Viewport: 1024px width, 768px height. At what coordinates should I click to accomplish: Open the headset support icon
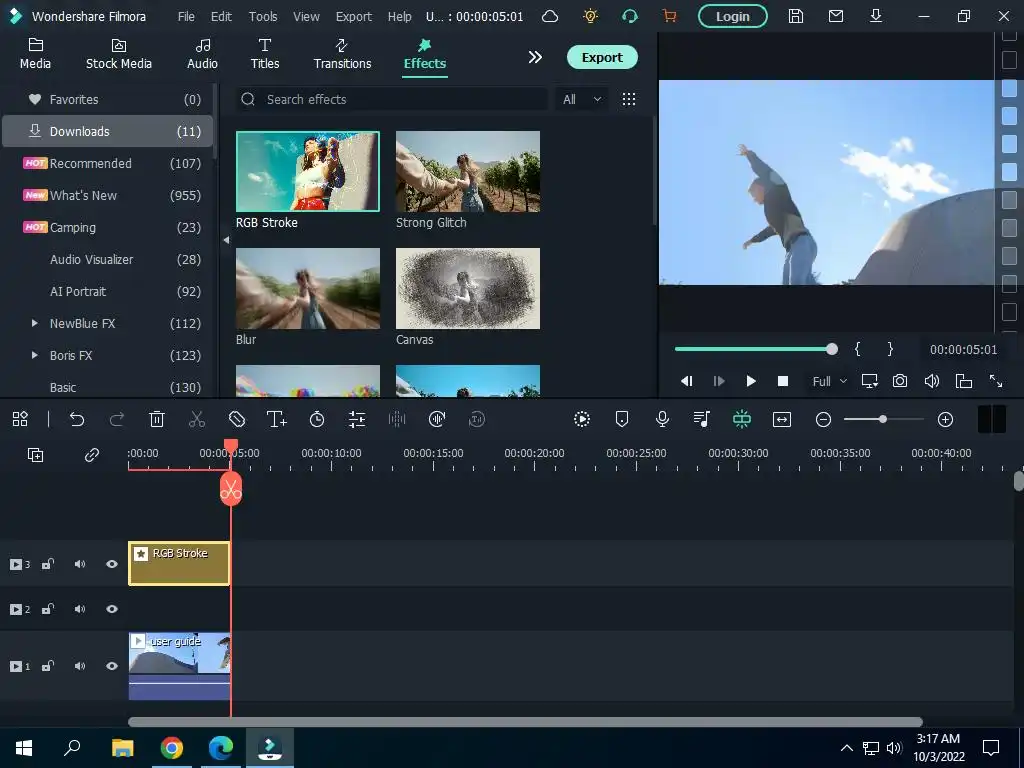coord(630,16)
